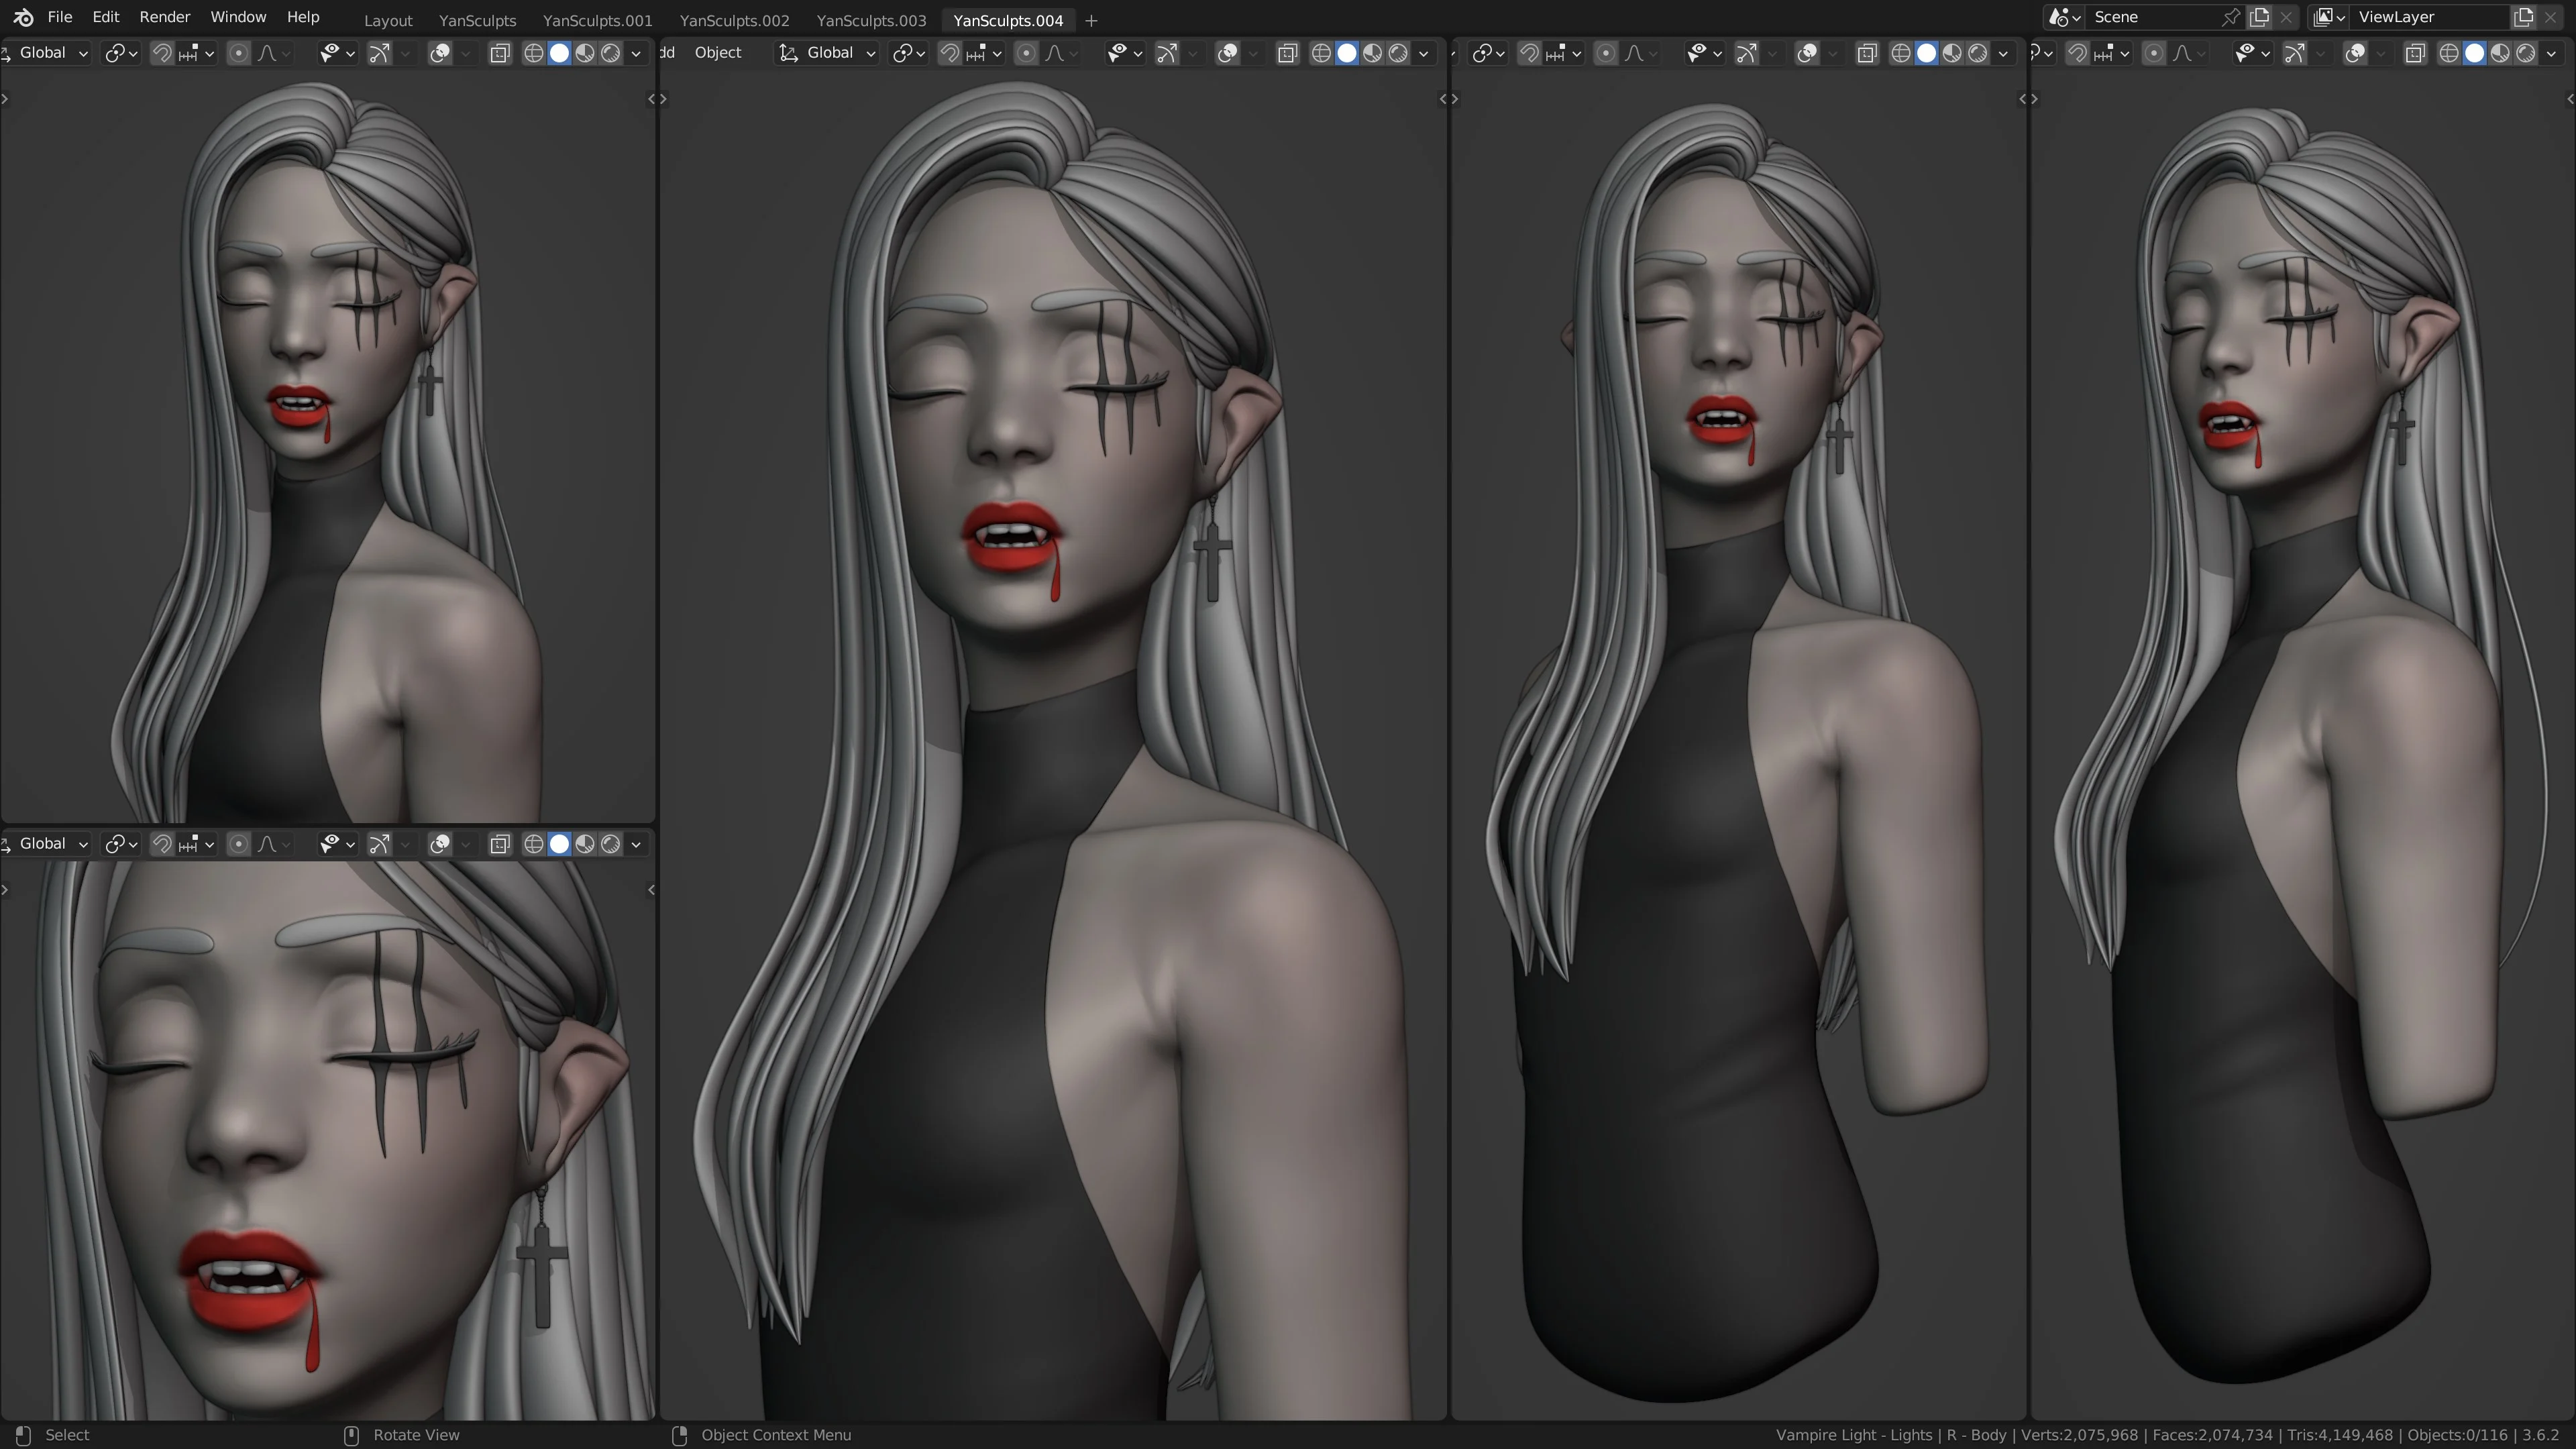Open snapping options in center viewport
2576x1449 pixels.
pos(983,53)
